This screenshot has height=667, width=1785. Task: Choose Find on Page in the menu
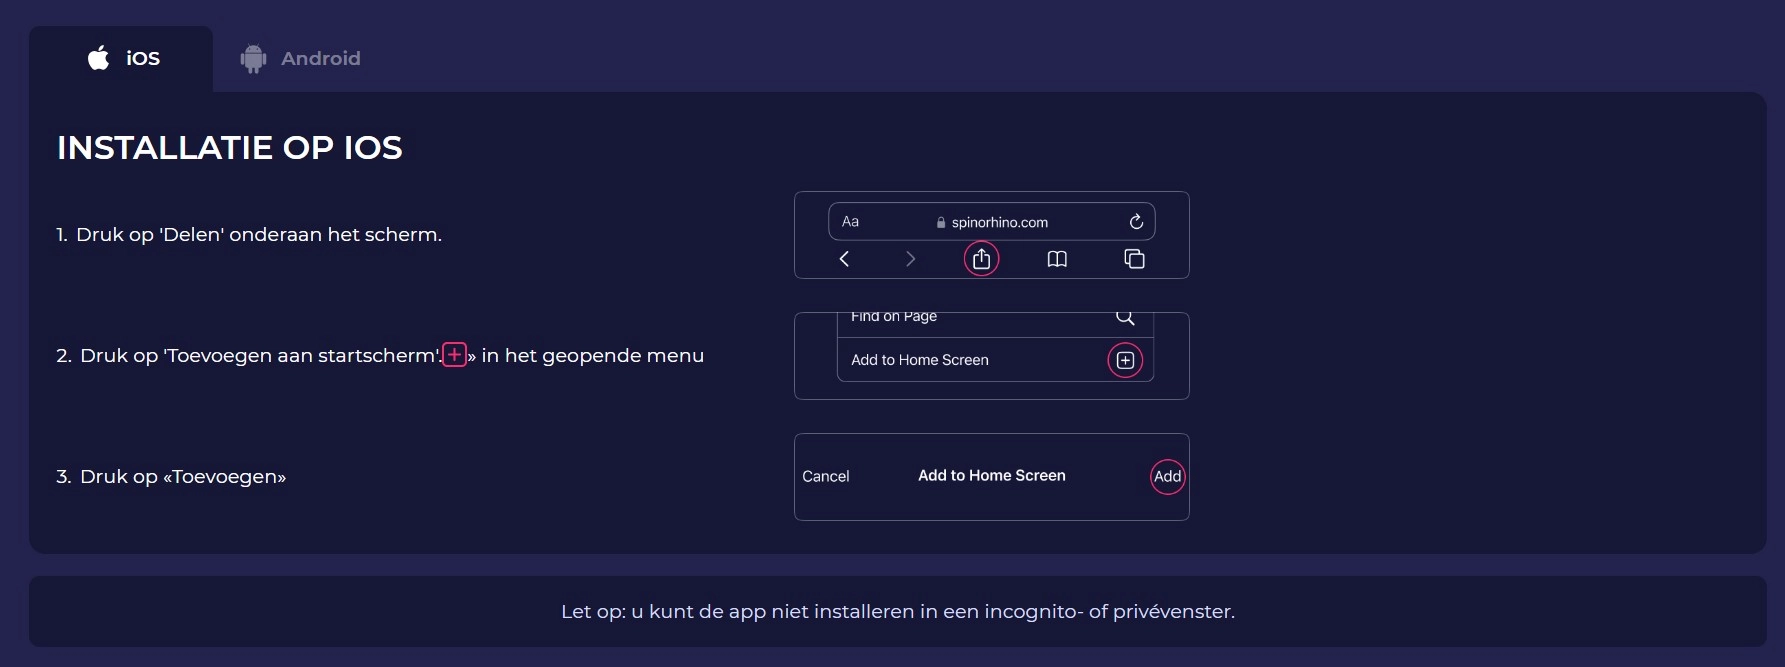[x=893, y=317]
